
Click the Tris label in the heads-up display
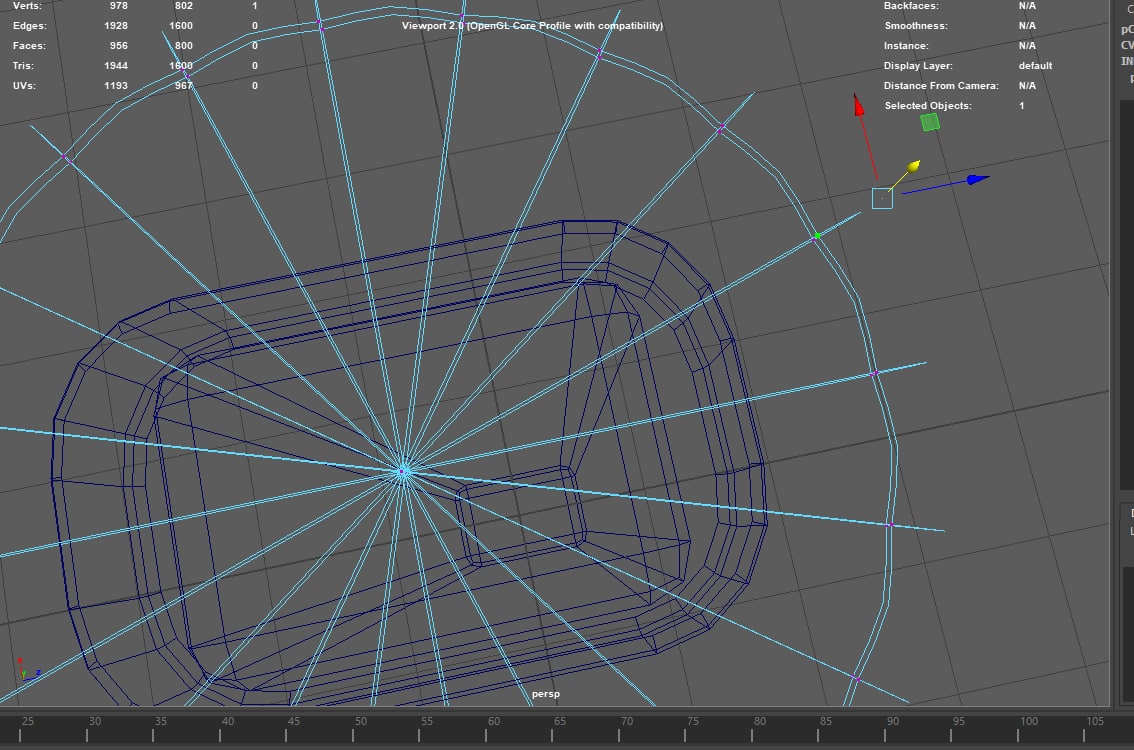[23, 66]
